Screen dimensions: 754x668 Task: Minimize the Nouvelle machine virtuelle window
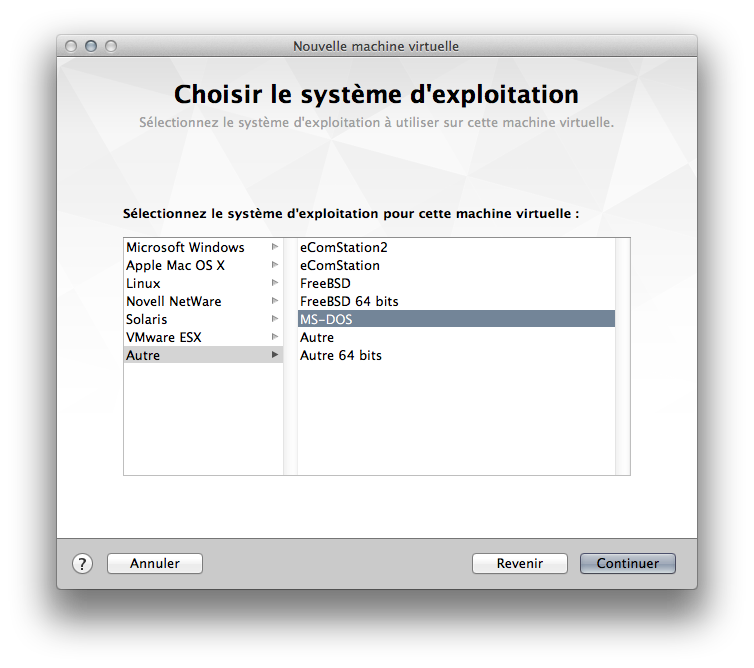pos(91,46)
